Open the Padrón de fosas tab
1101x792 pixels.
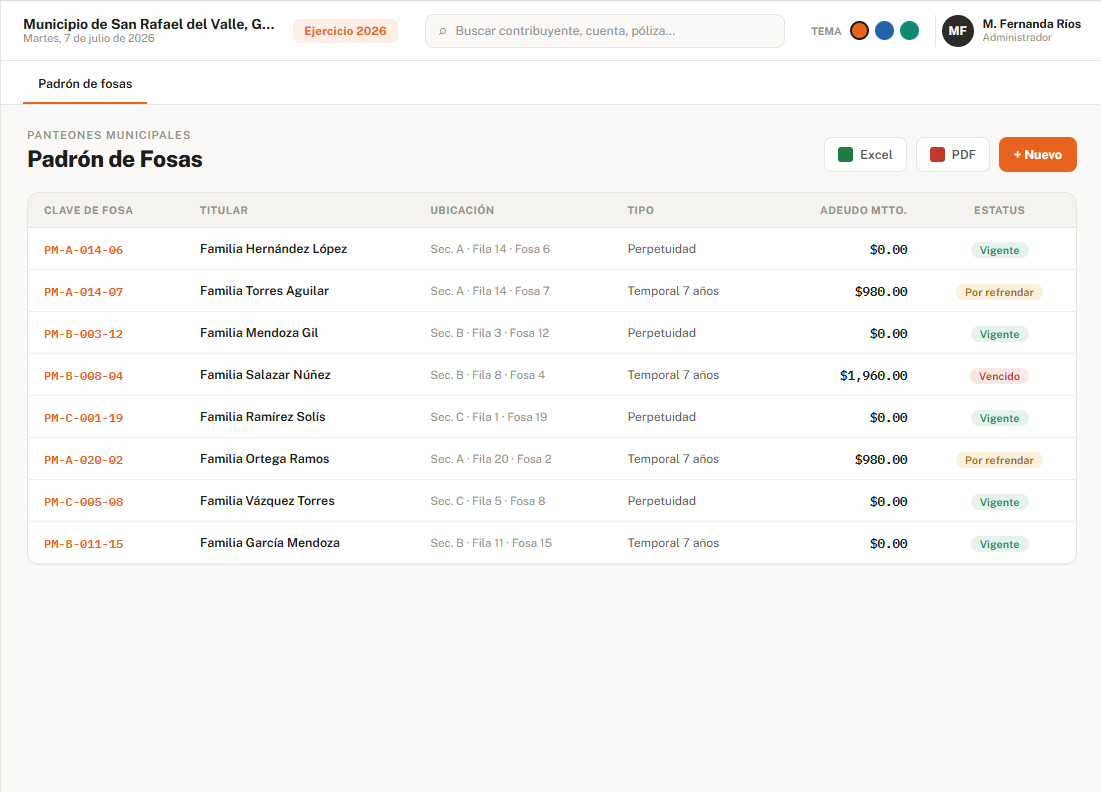point(85,84)
